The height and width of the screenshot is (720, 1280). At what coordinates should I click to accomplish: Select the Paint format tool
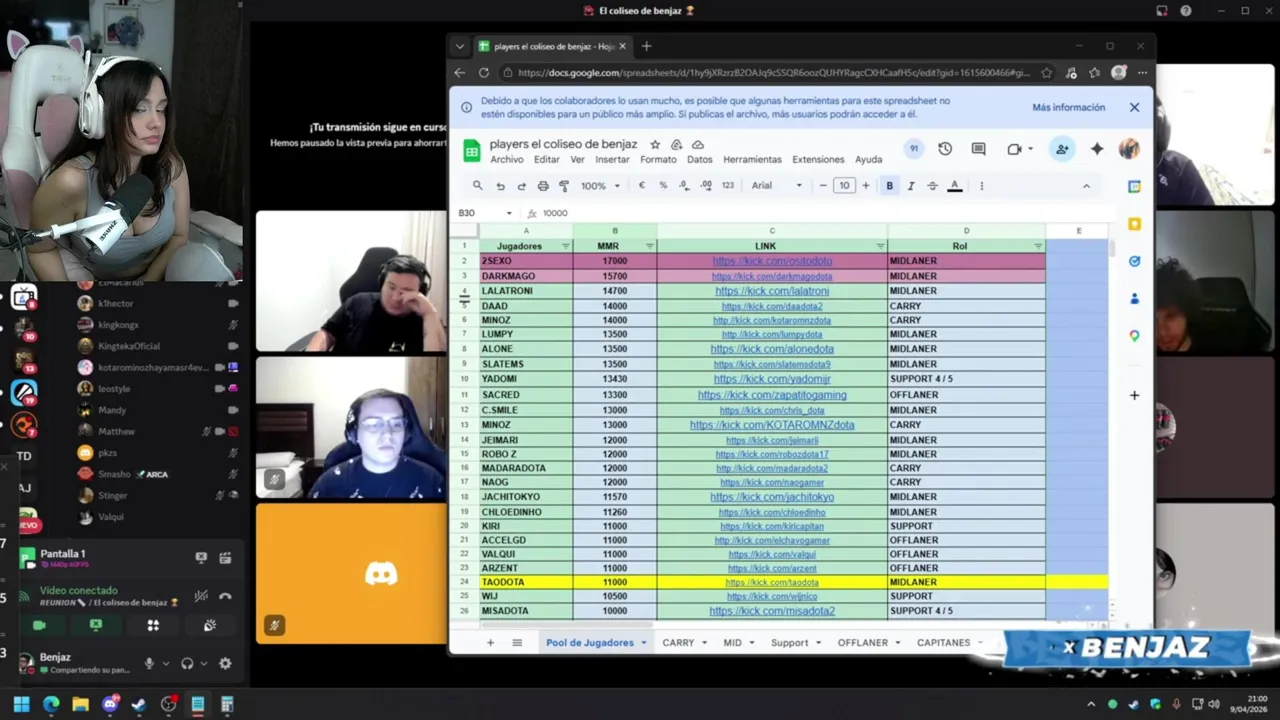tap(564, 186)
